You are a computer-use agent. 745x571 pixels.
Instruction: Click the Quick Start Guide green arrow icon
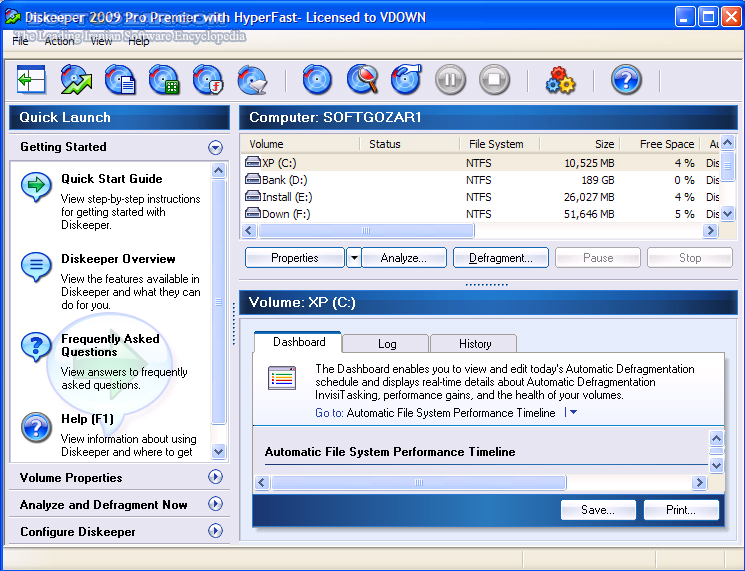(36, 186)
